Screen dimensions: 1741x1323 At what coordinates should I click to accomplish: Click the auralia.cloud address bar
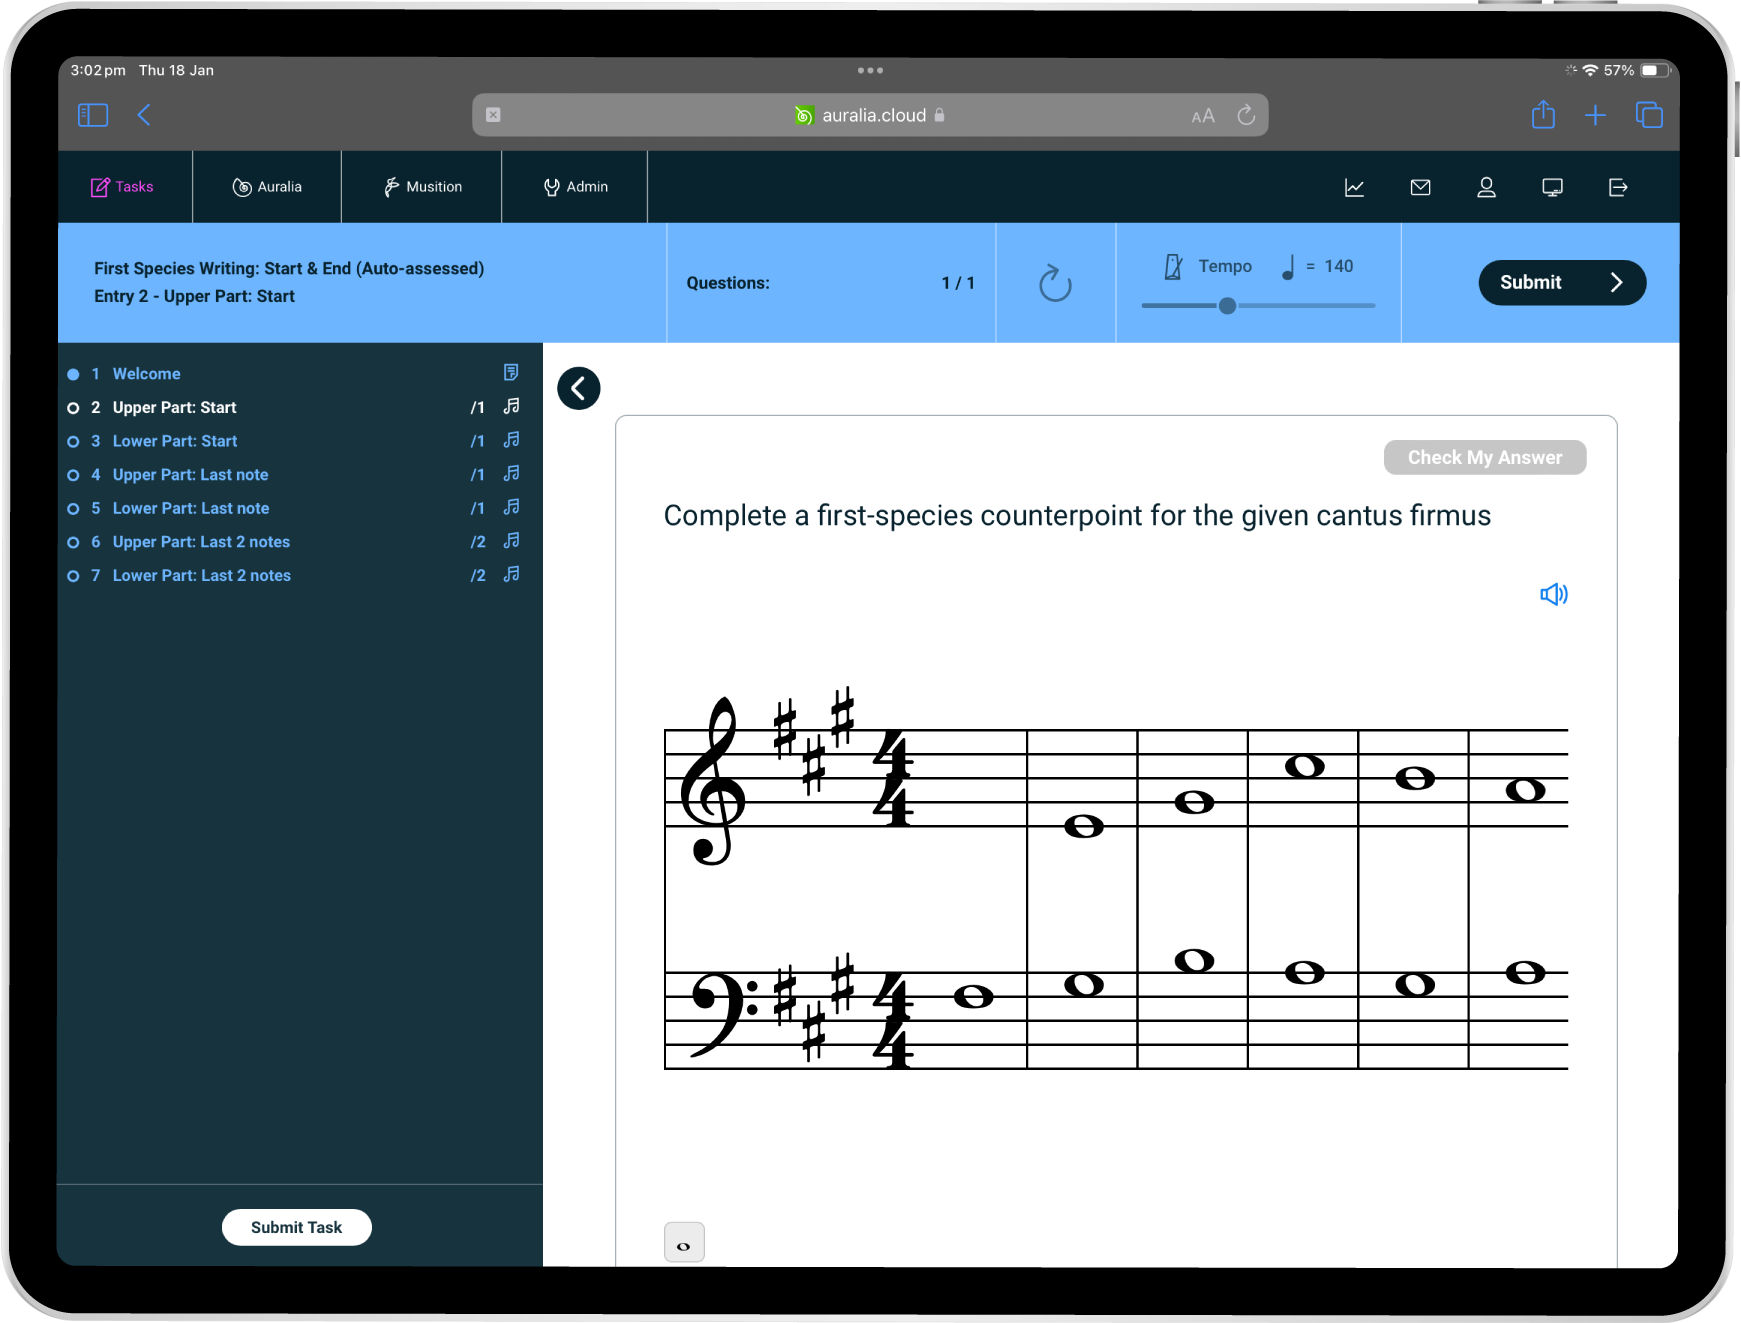(869, 115)
